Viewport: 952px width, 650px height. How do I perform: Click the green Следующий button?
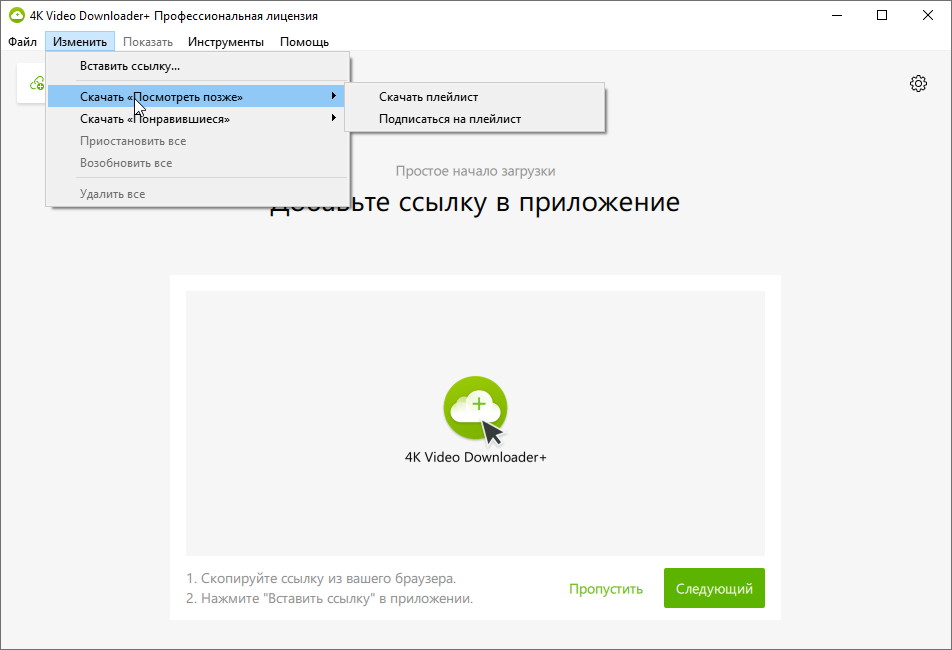[714, 588]
